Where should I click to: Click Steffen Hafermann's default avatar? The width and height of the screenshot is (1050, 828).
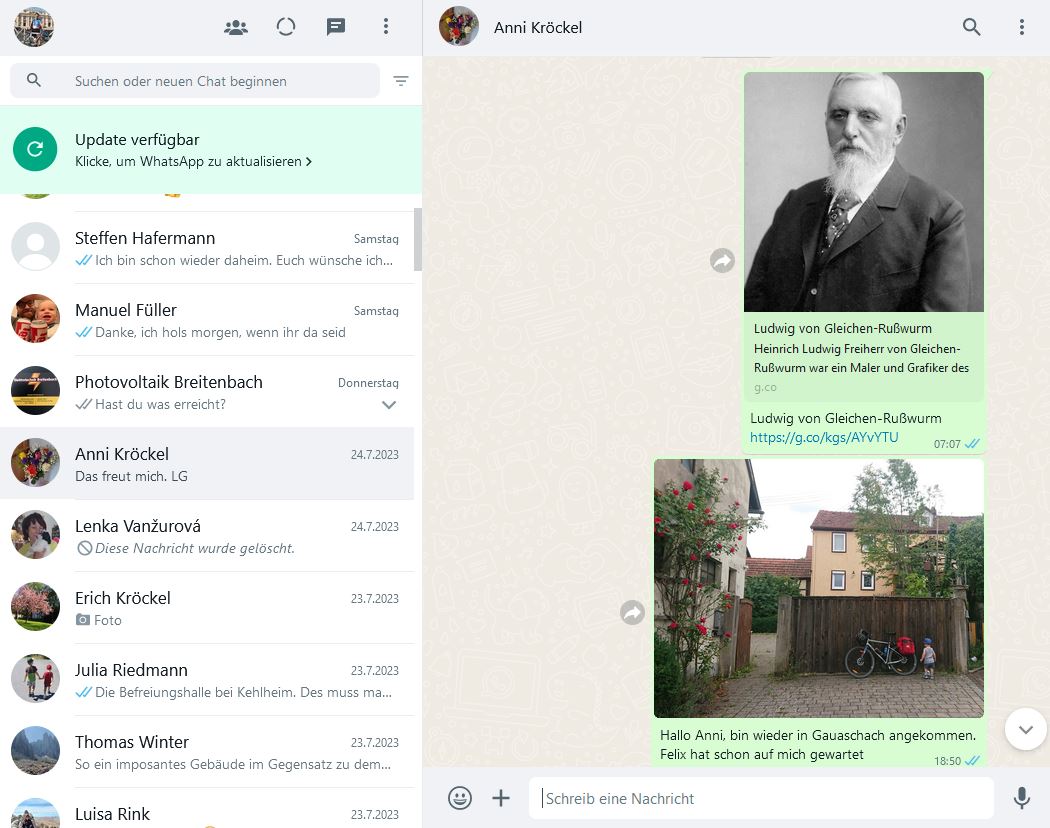pyautogui.click(x=35, y=247)
